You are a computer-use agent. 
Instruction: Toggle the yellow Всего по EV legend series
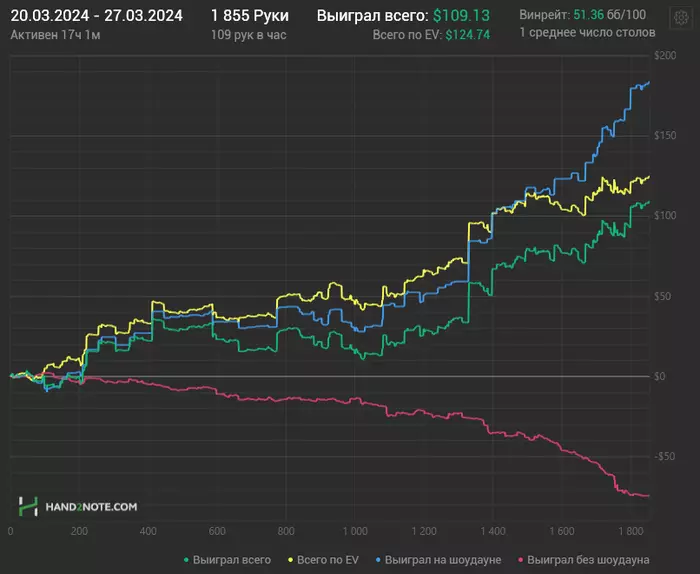[324, 560]
